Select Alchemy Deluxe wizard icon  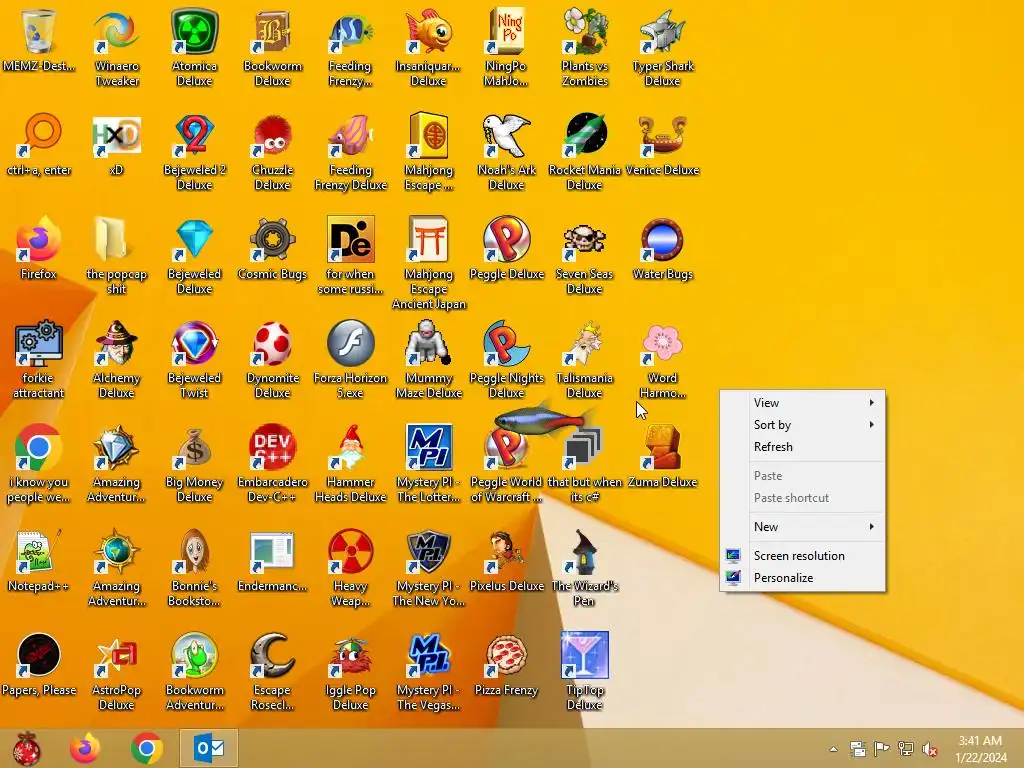tap(116, 343)
